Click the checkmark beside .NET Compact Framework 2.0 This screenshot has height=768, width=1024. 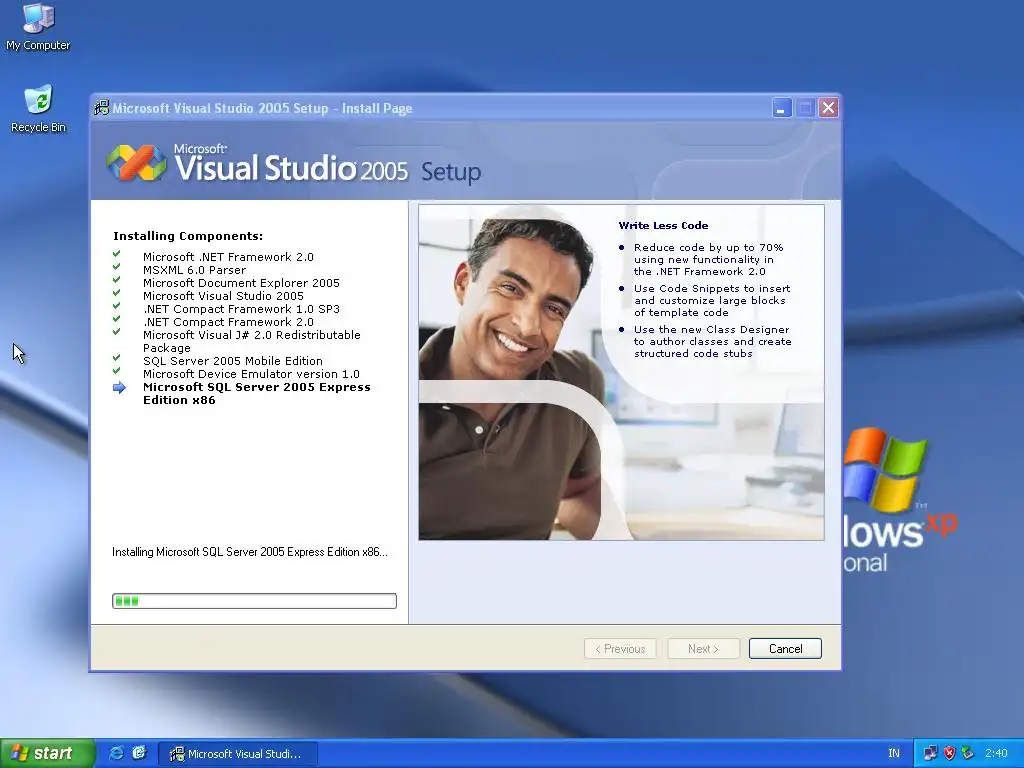(116, 319)
